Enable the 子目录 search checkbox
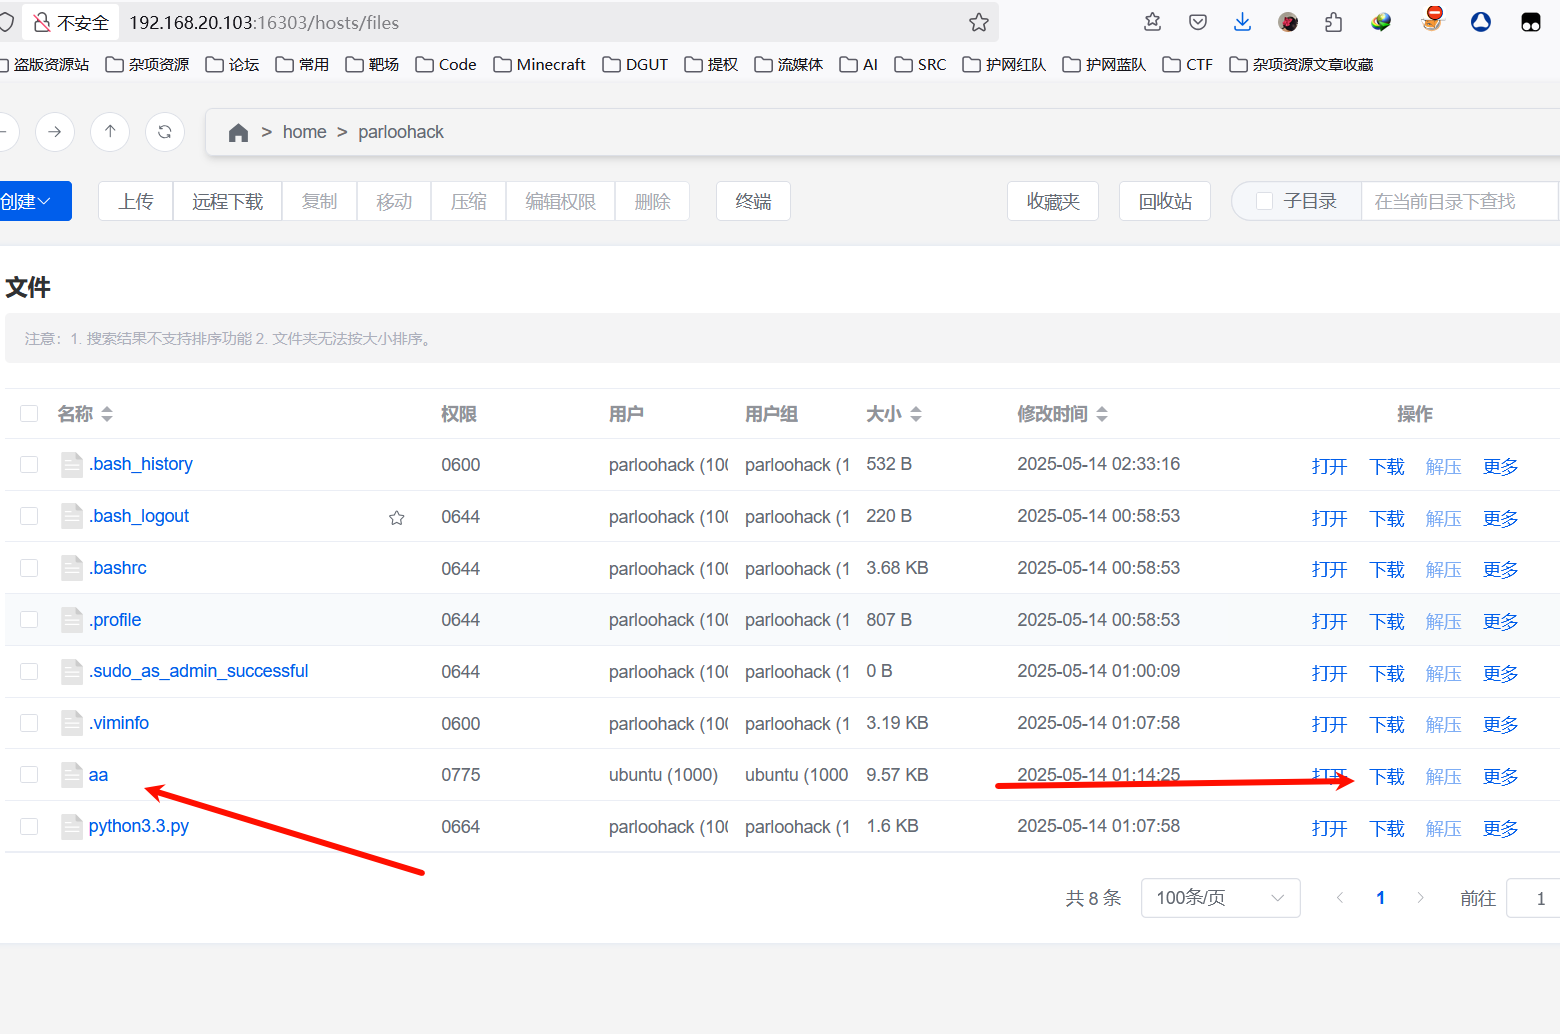The height and width of the screenshot is (1034, 1560). point(1264,201)
